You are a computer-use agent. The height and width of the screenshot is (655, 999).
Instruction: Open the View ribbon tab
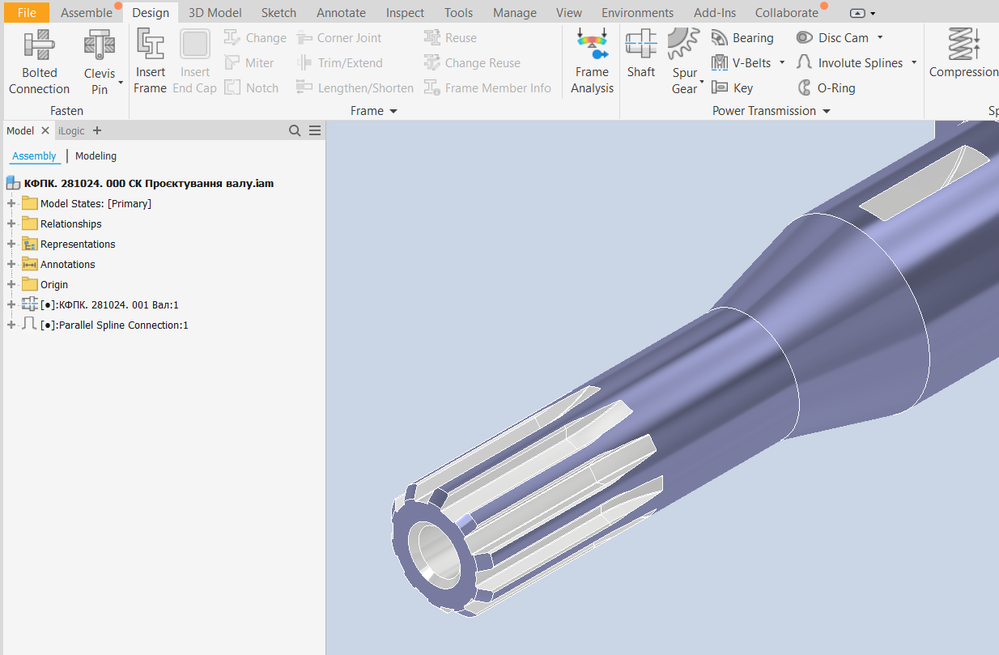coord(568,13)
